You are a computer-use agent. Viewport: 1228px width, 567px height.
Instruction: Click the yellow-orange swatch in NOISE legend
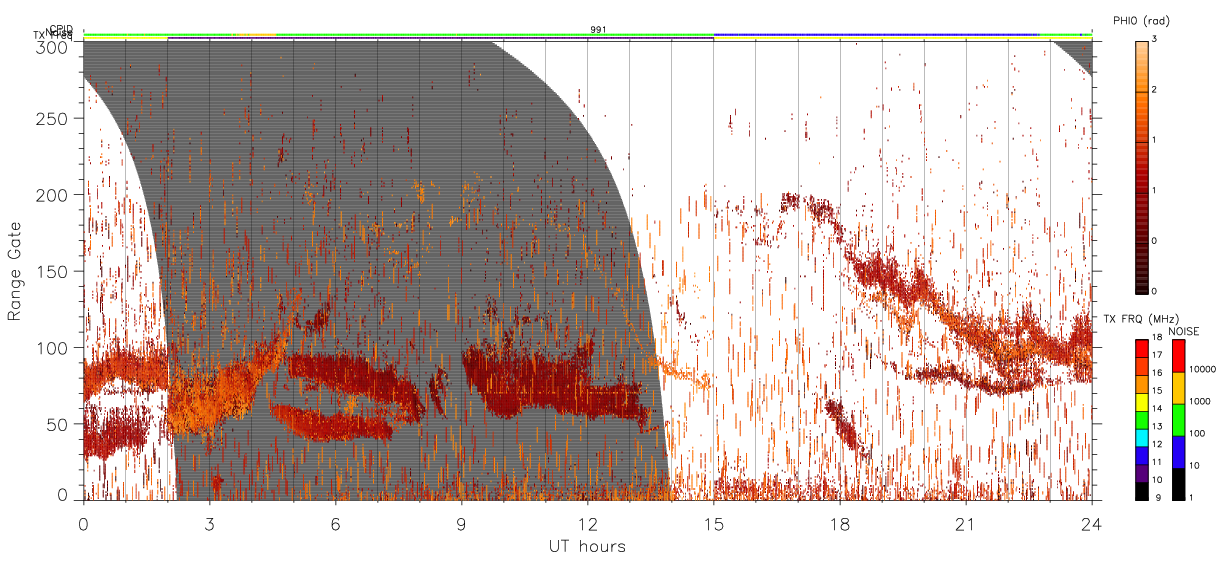click(1180, 388)
